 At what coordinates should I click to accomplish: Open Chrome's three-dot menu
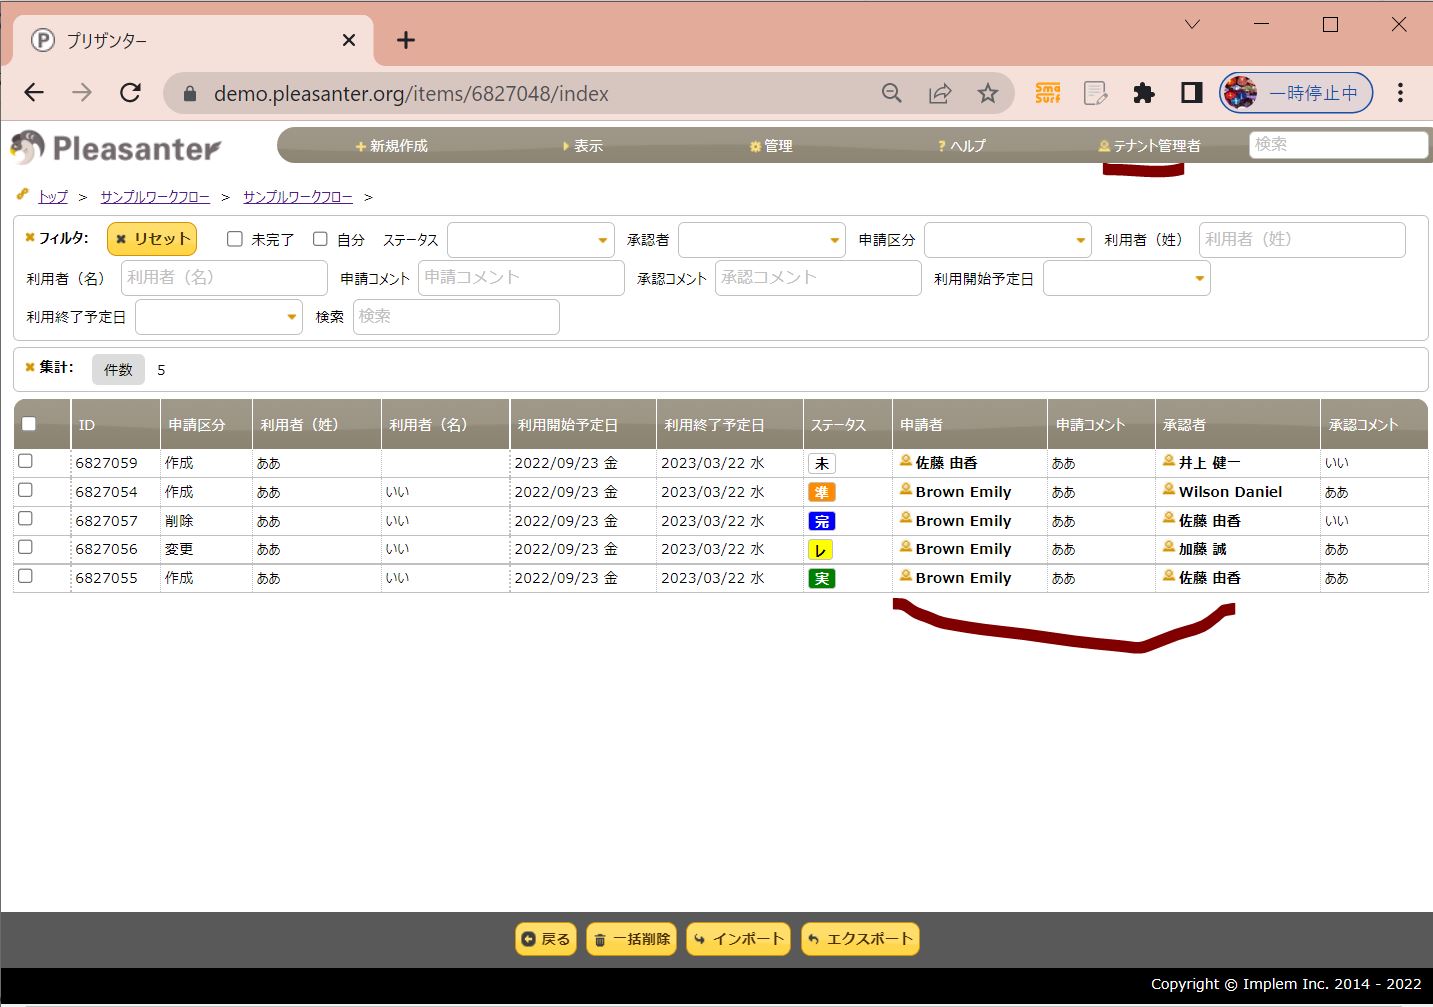pyautogui.click(x=1400, y=93)
